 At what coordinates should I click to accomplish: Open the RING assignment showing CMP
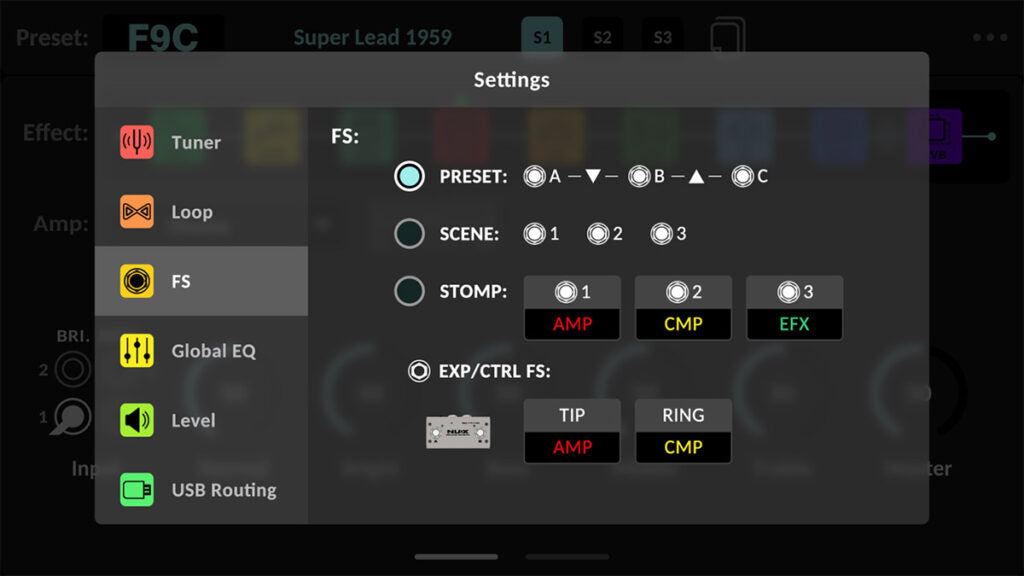click(x=683, y=430)
